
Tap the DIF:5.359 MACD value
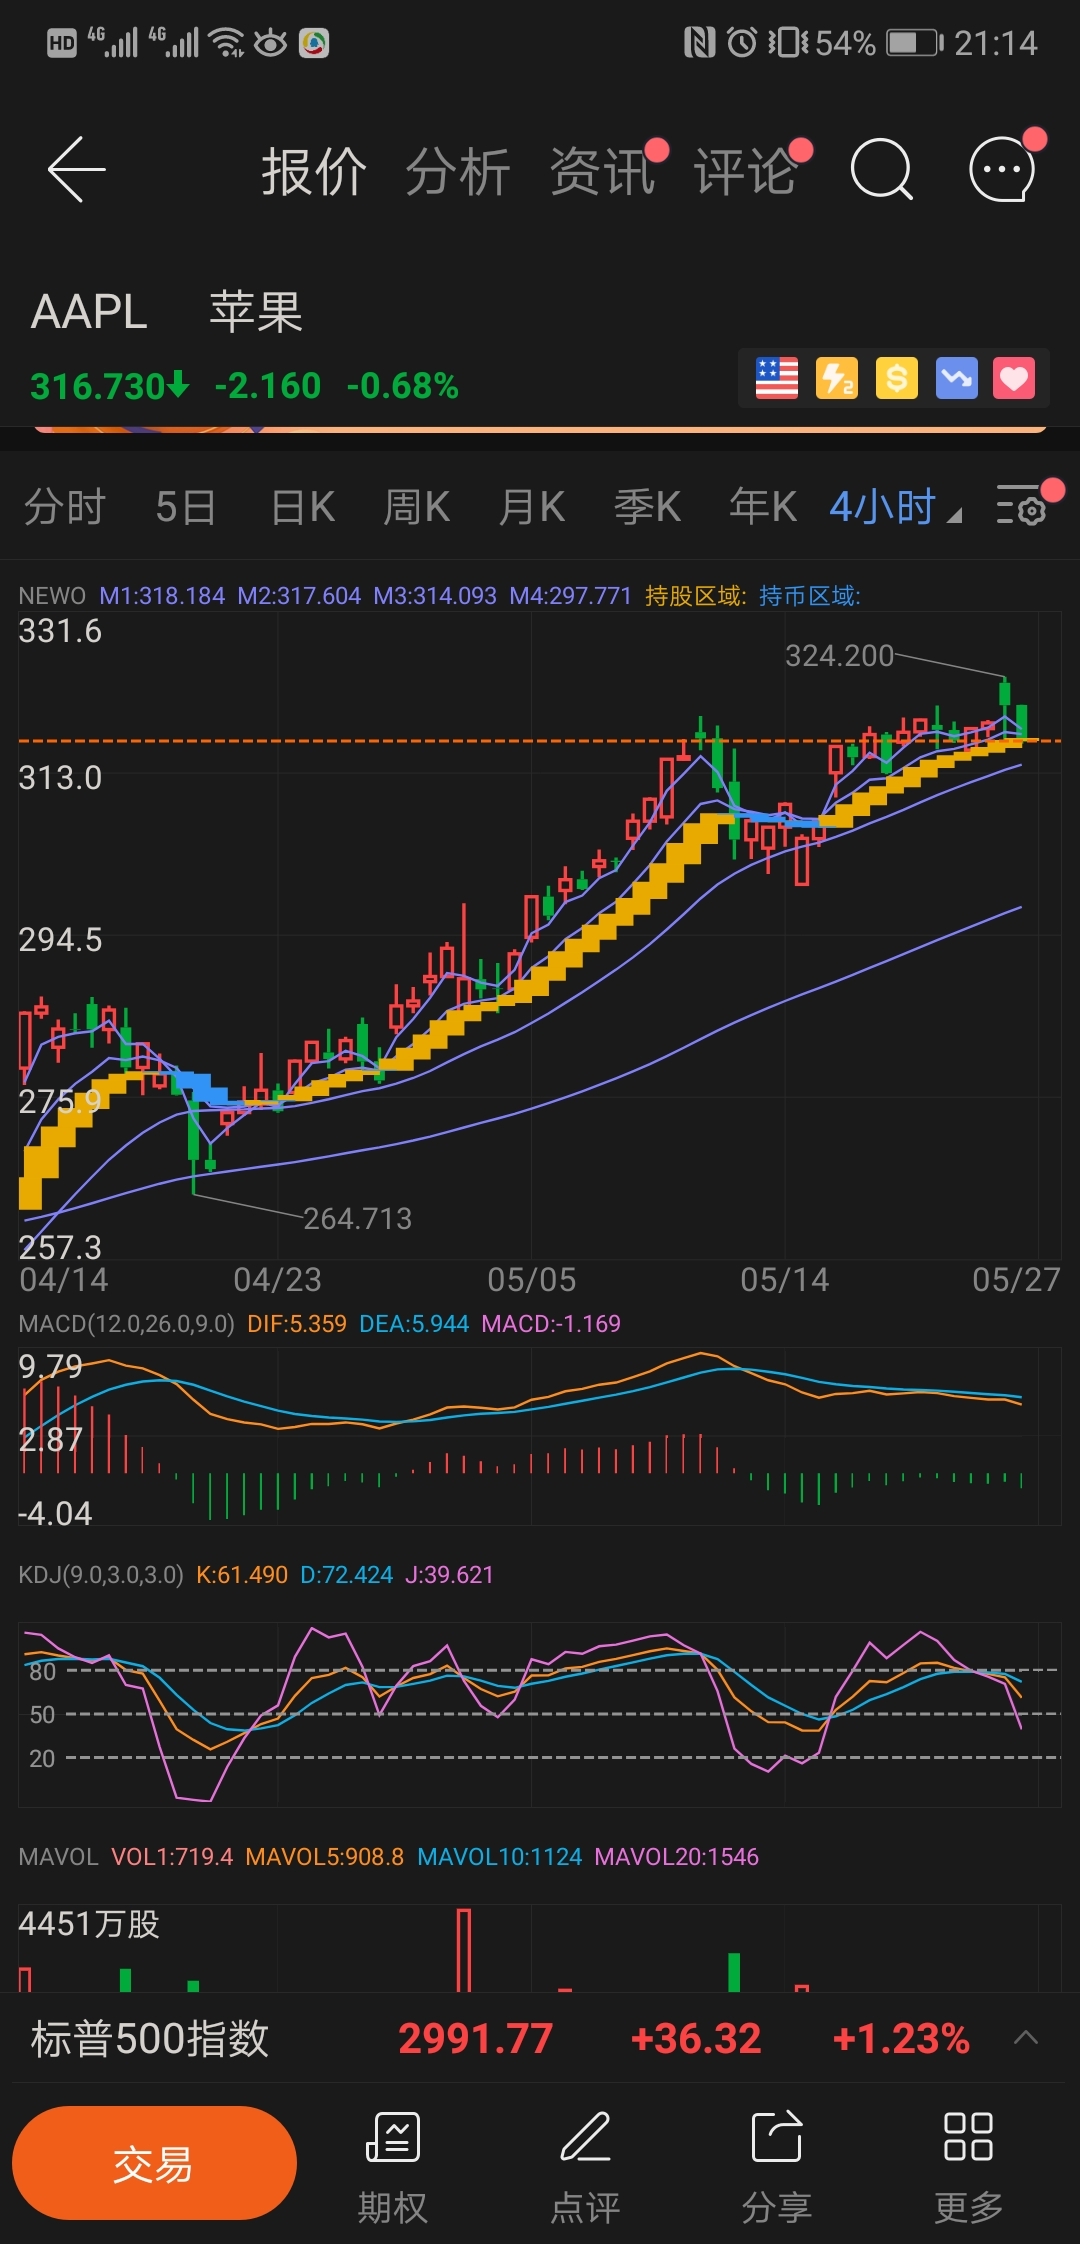[297, 1324]
